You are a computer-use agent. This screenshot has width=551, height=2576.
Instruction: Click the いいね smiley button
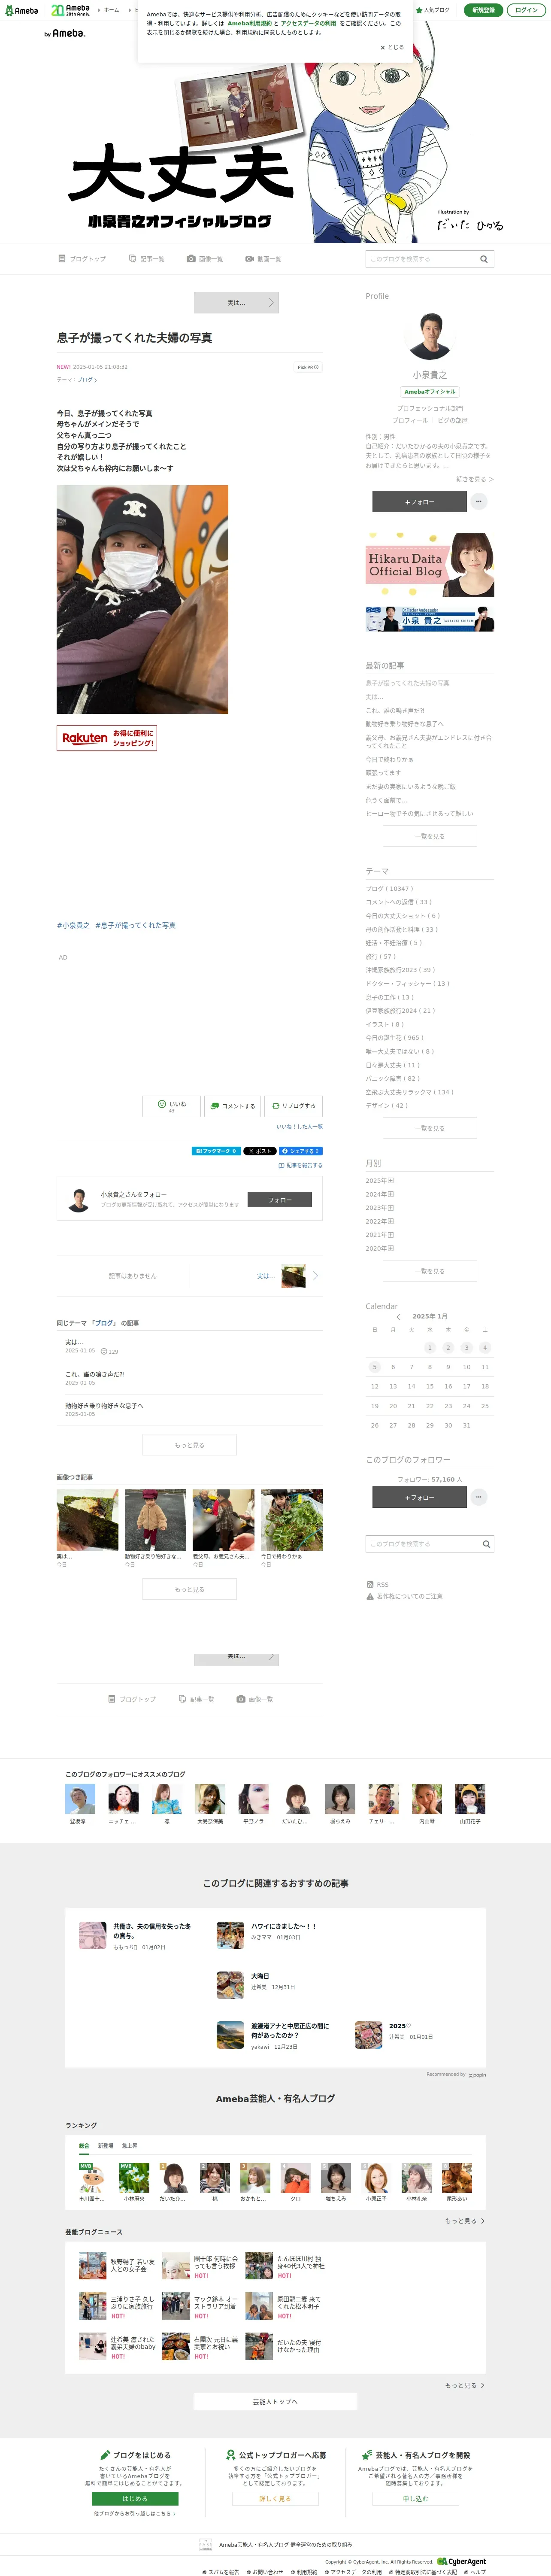(171, 1105)
